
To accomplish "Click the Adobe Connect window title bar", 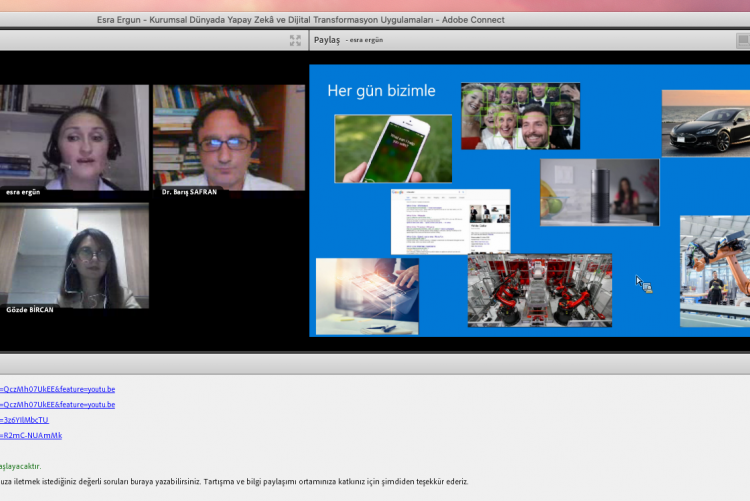I will pyautogui.click(x=300, y=19).
